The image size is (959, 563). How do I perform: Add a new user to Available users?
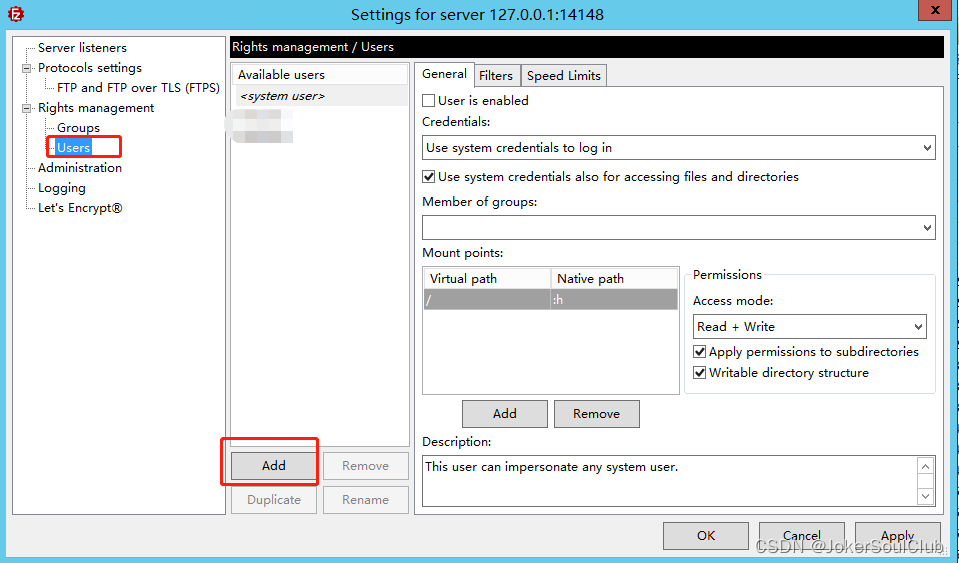point(273,466)
